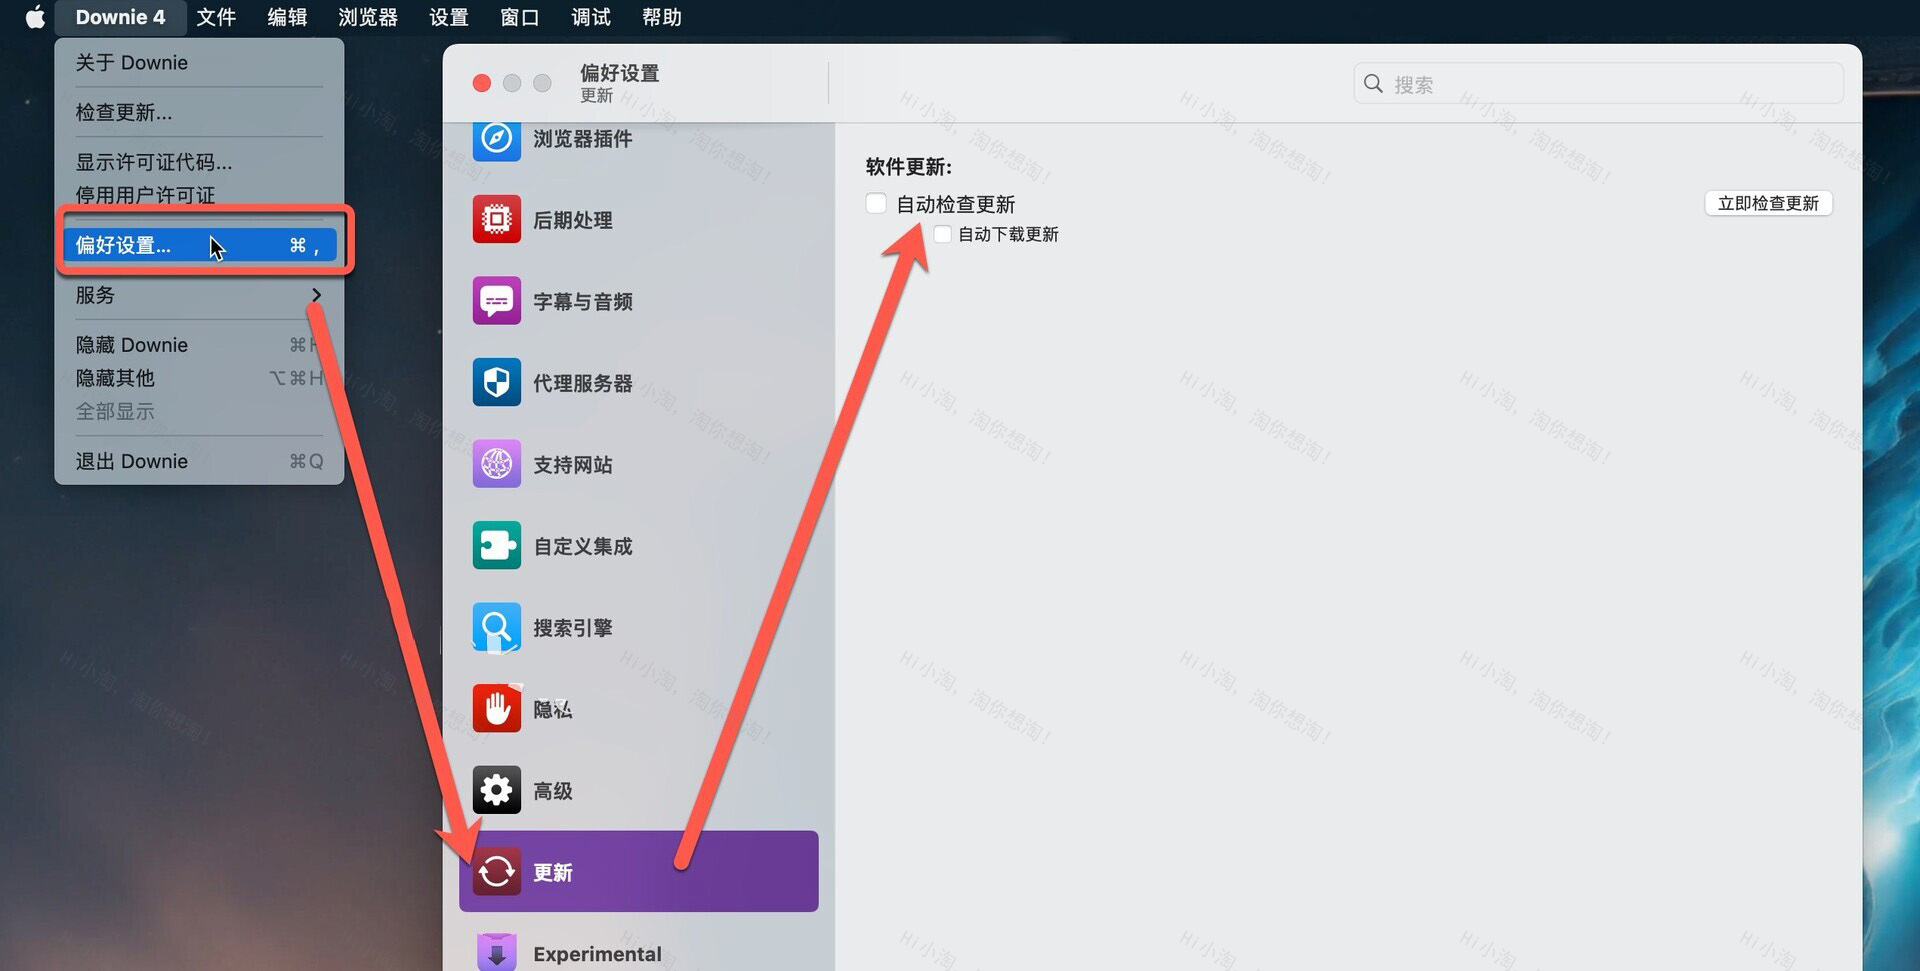Click the magnifier icon beside 搜索引擎
Screen dimensions: 1920x971
point(496,627)
